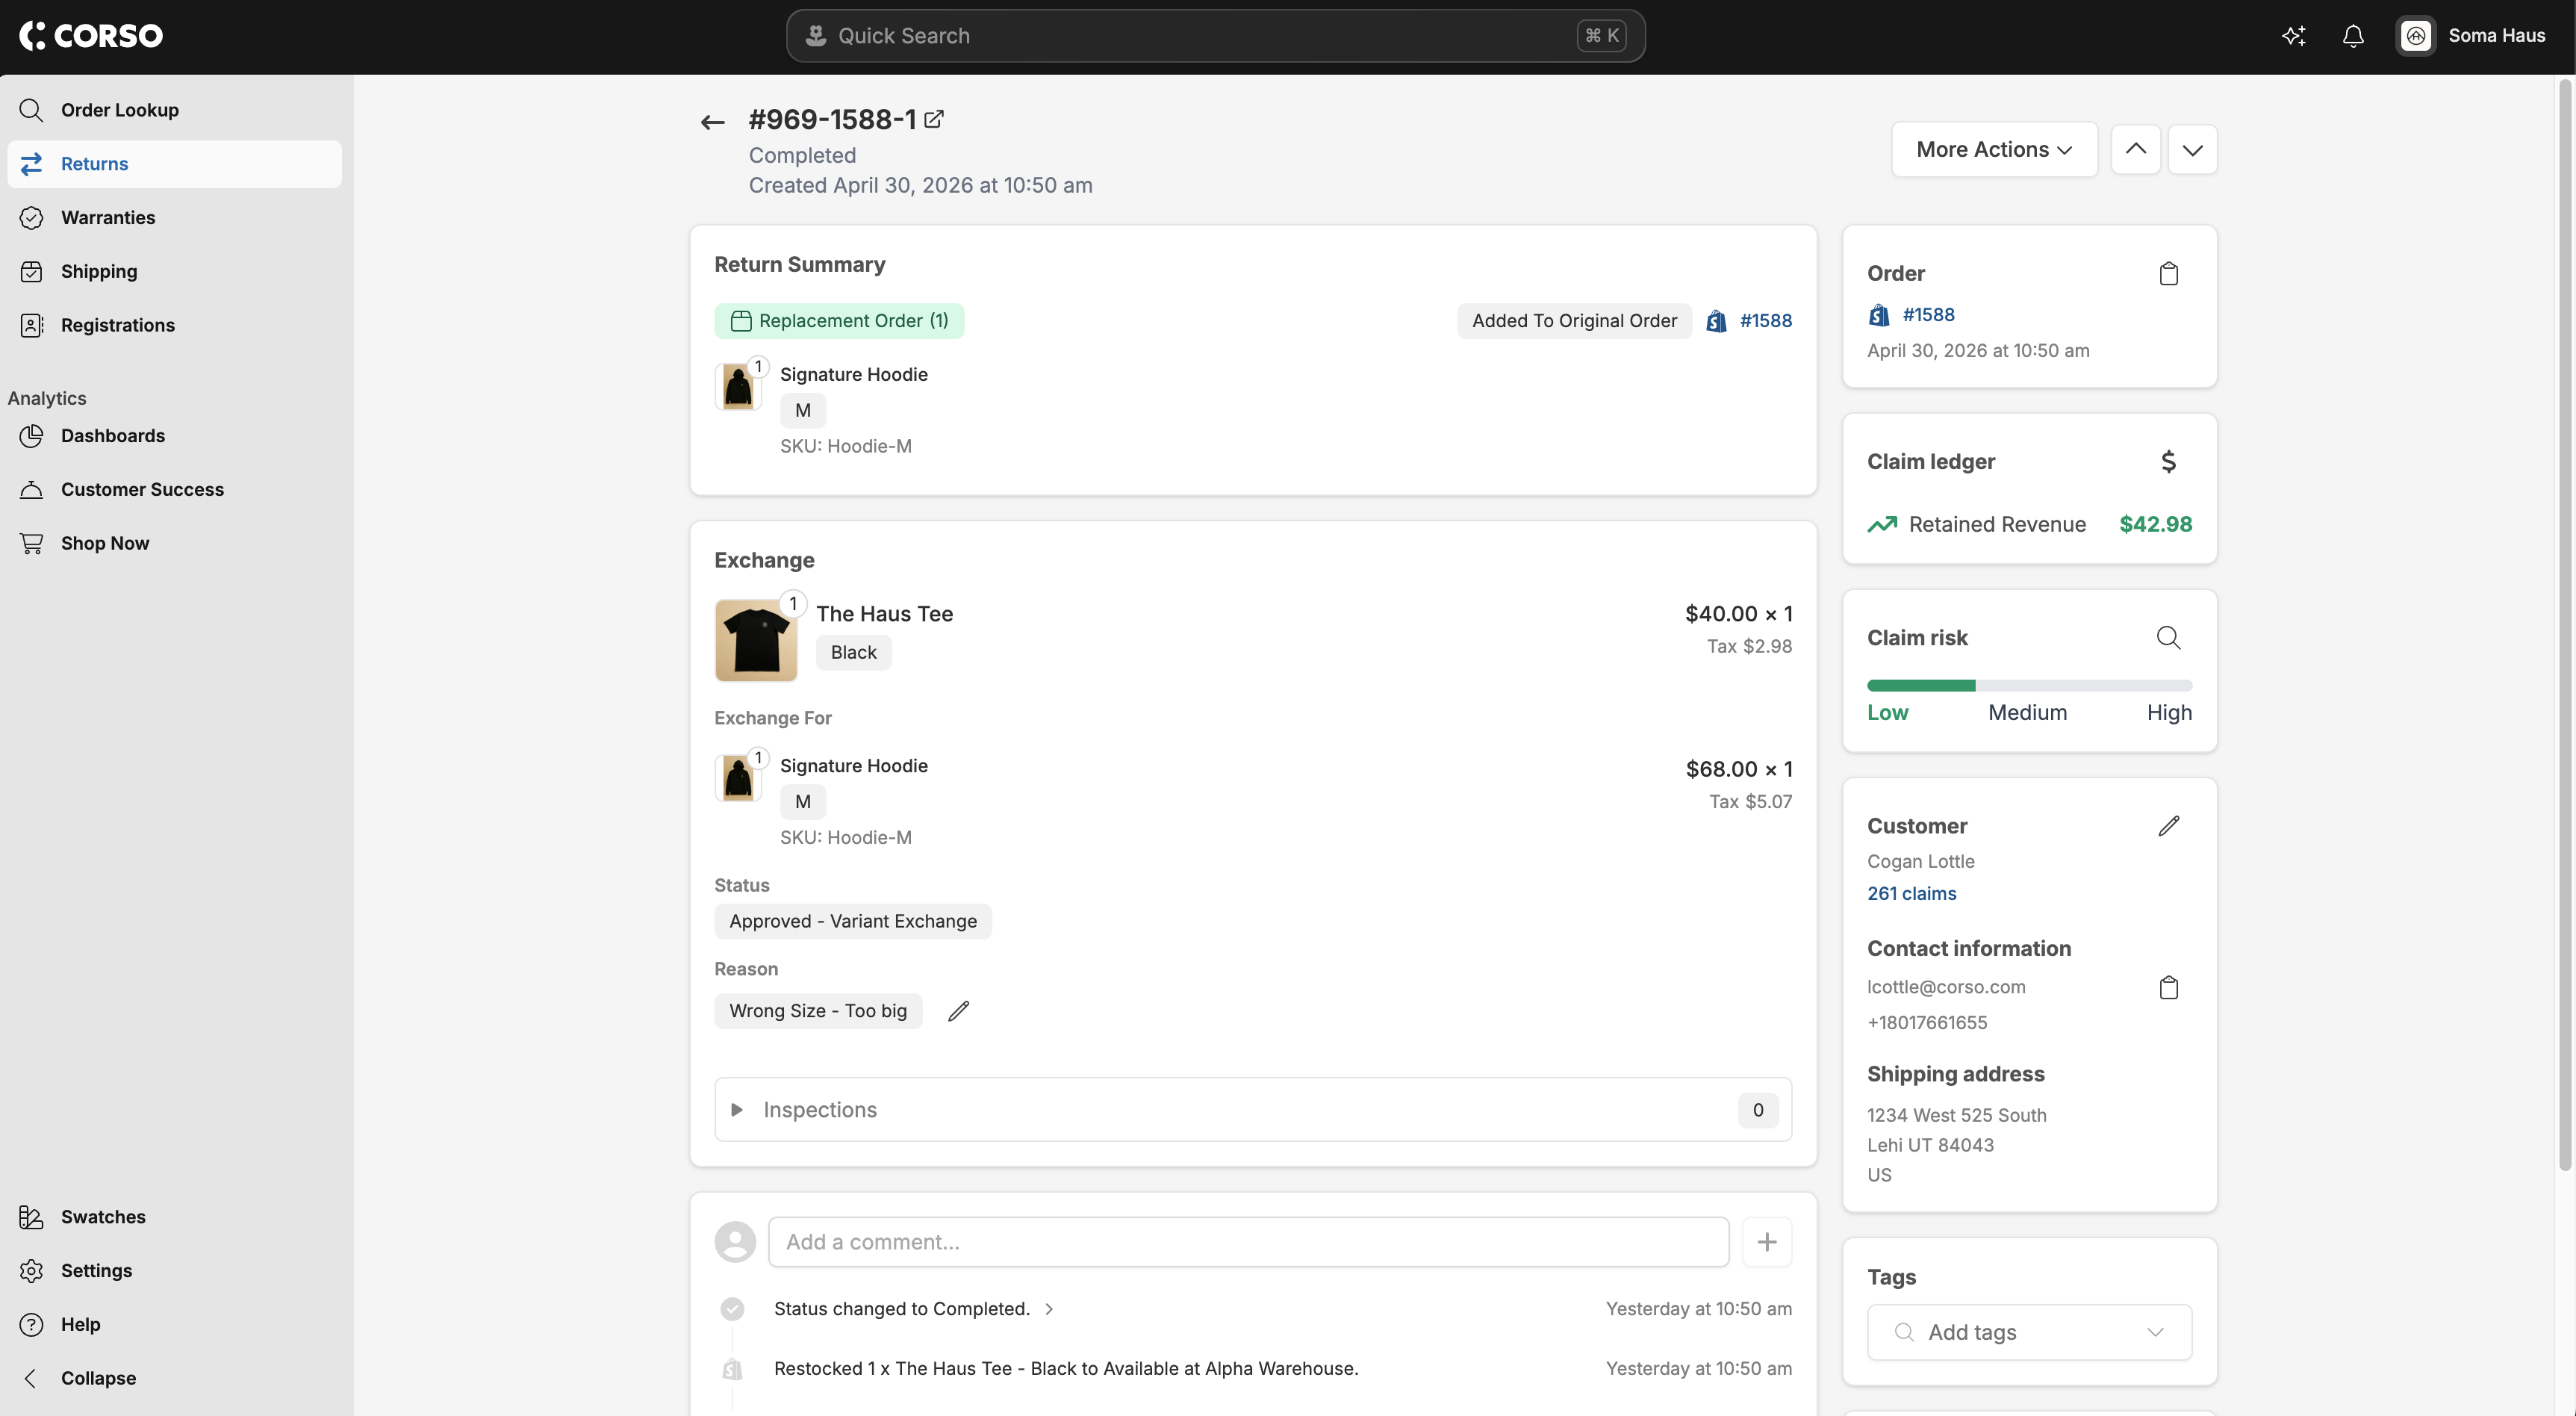Viewport: 2576px width, 1416px height.
Task: Open return #969-1588-1 in a new window
Action: coord(933,119)
